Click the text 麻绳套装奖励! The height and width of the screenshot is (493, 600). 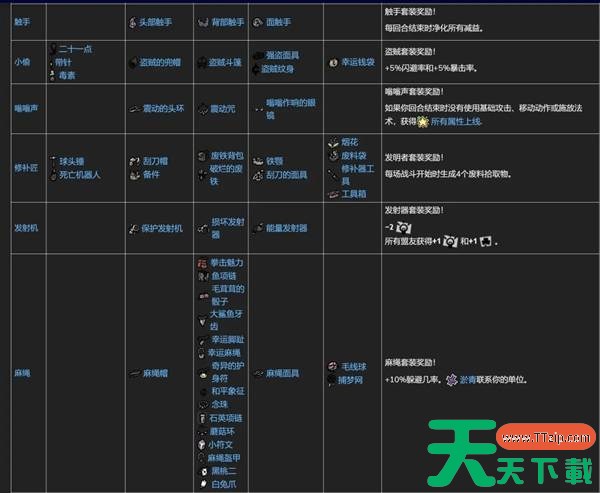click(x=409, y=362)
